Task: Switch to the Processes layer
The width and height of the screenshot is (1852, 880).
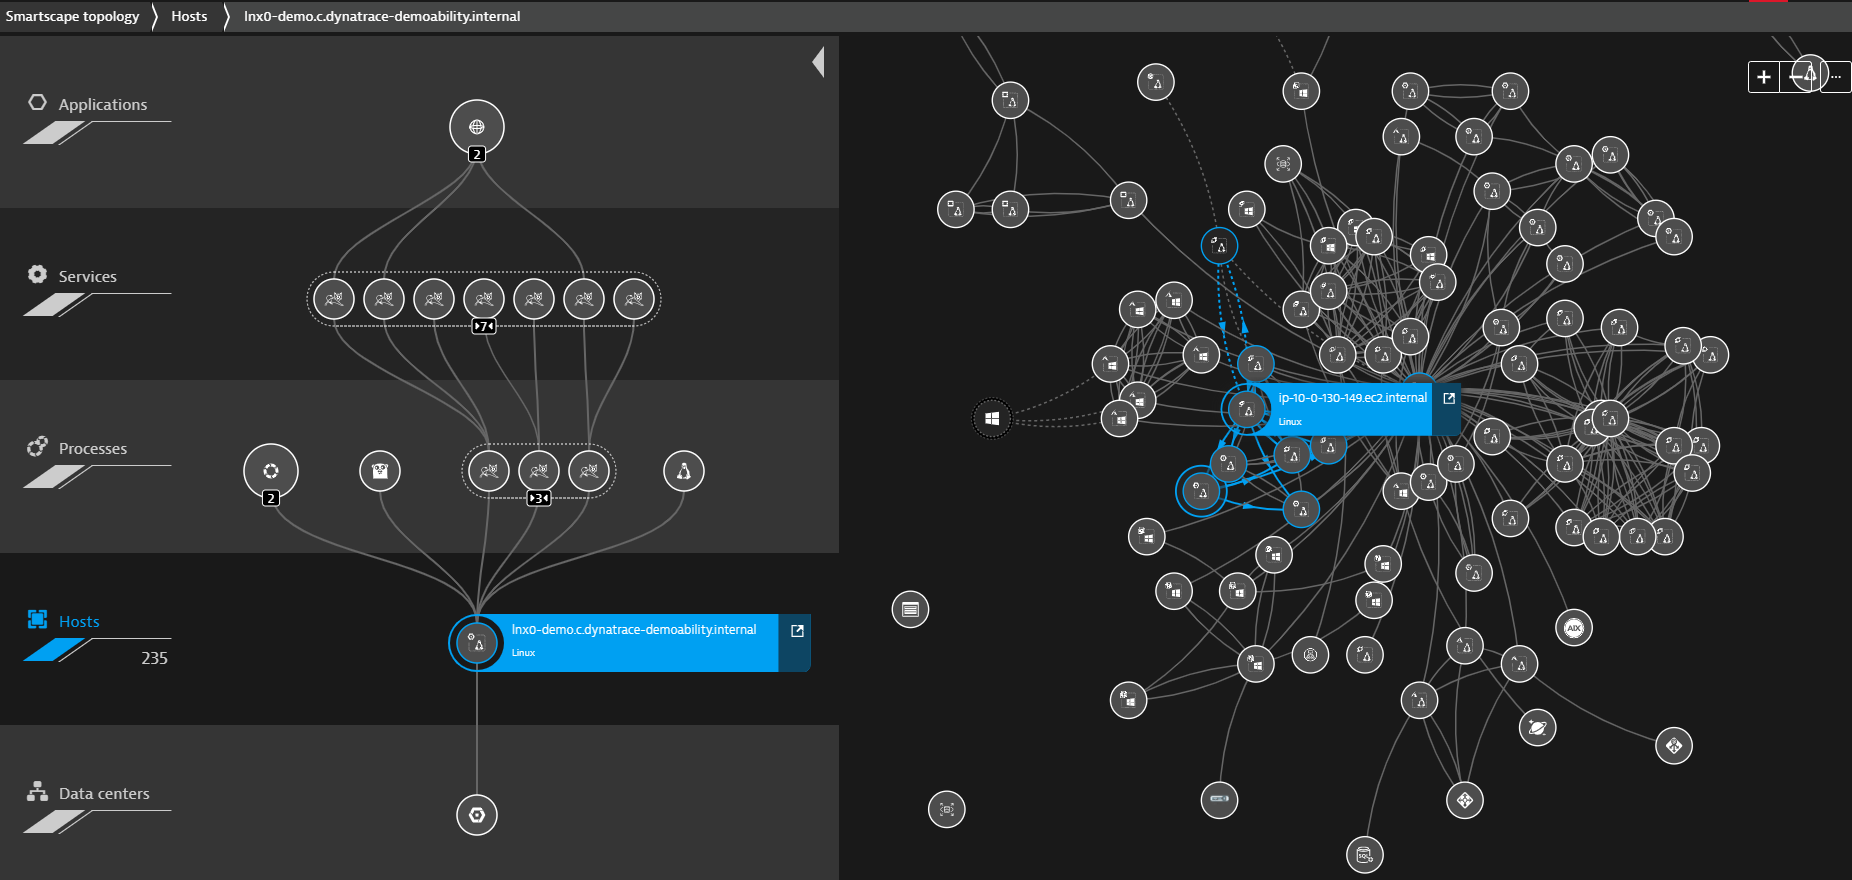Action: (x=92, y=448)
